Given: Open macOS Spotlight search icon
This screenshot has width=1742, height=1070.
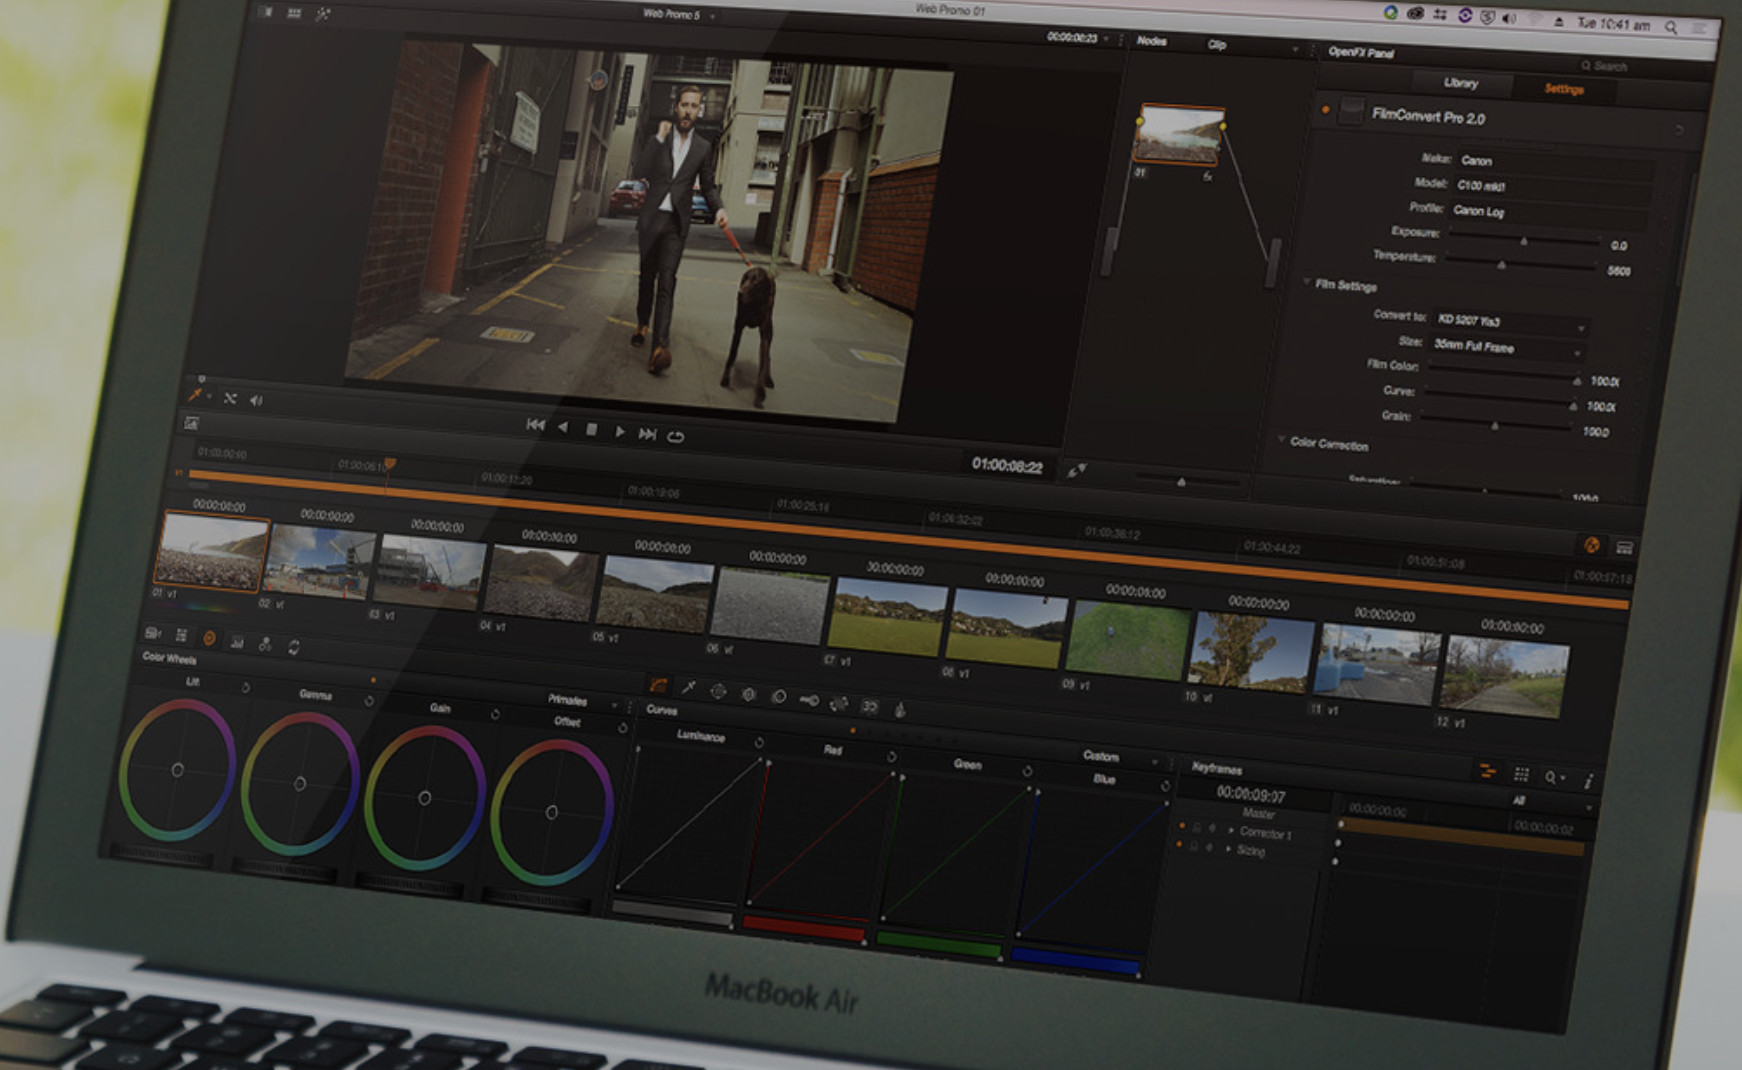Looking at the screenshot, I should click(1671, 28).
